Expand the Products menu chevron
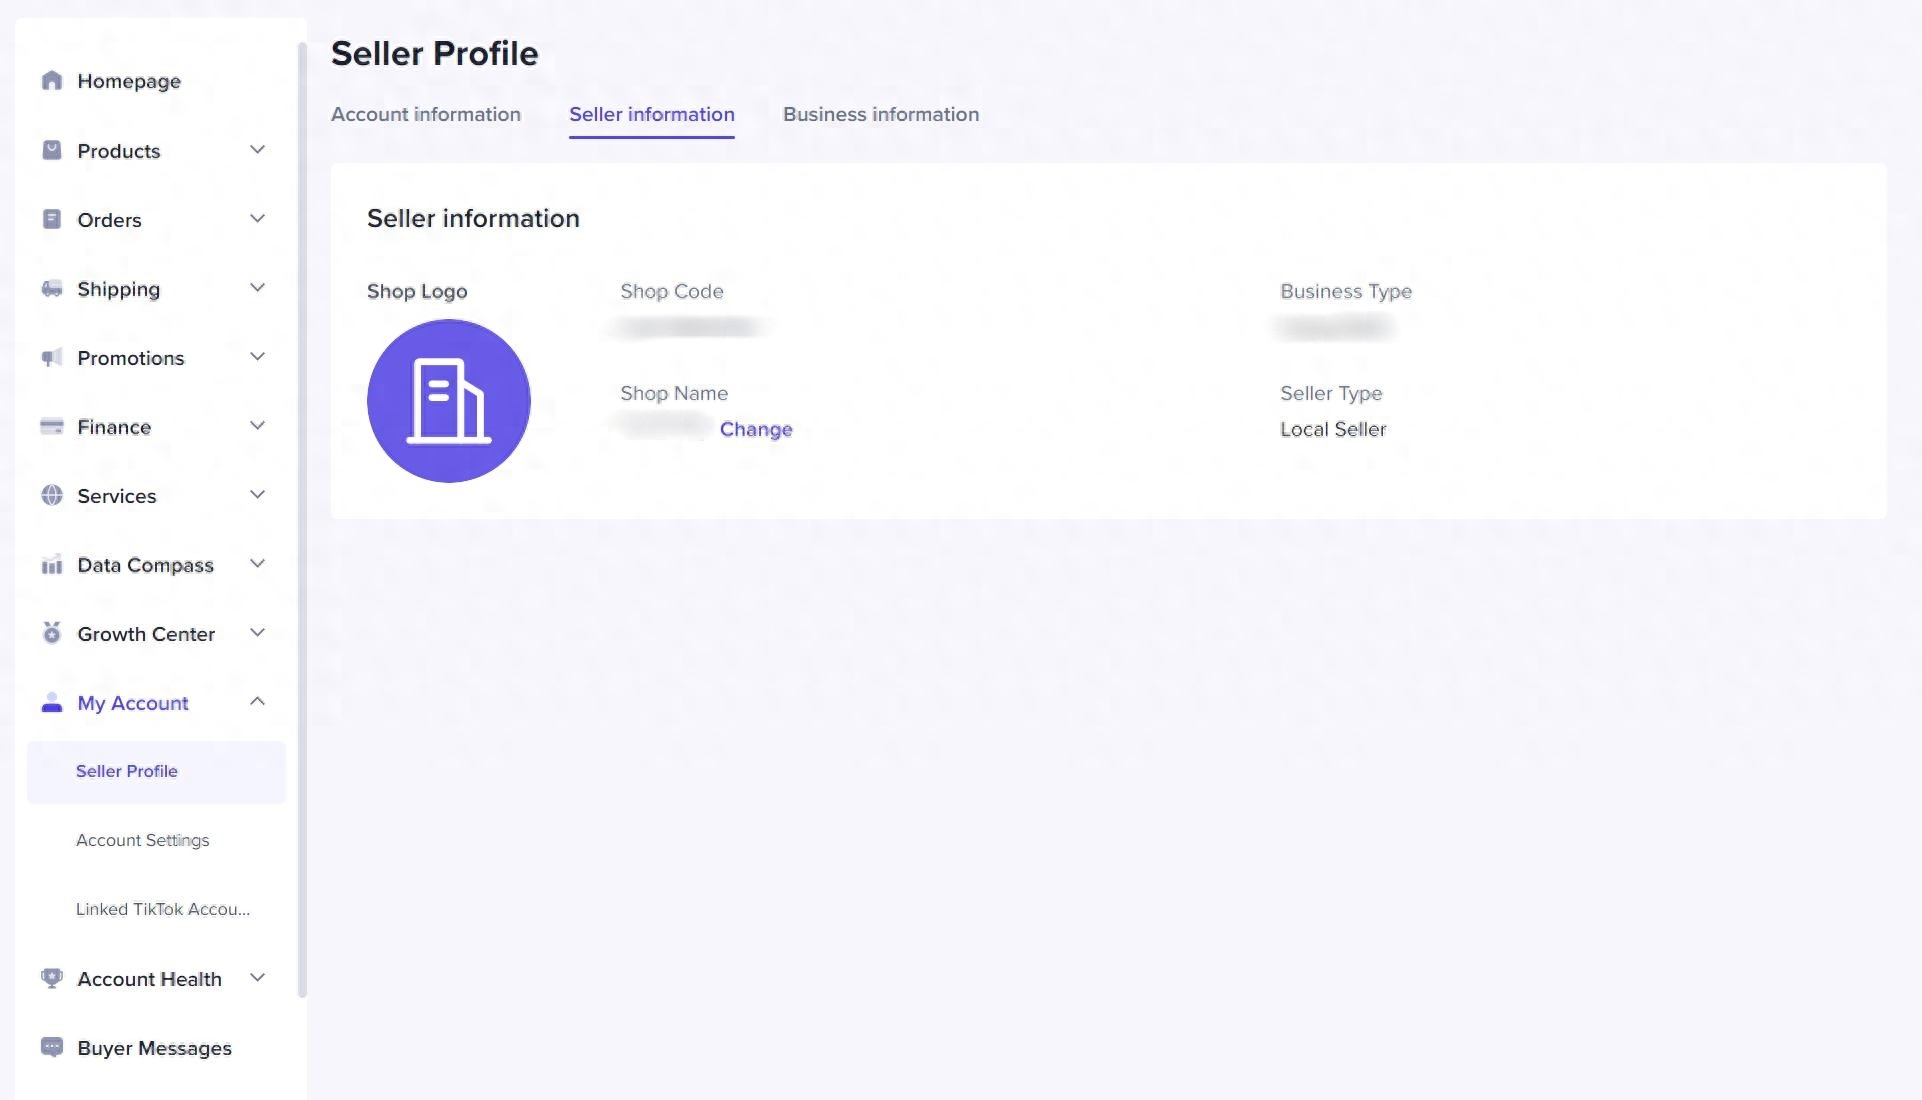This screenshot has width=1922, height=1100. pos(257,150)
